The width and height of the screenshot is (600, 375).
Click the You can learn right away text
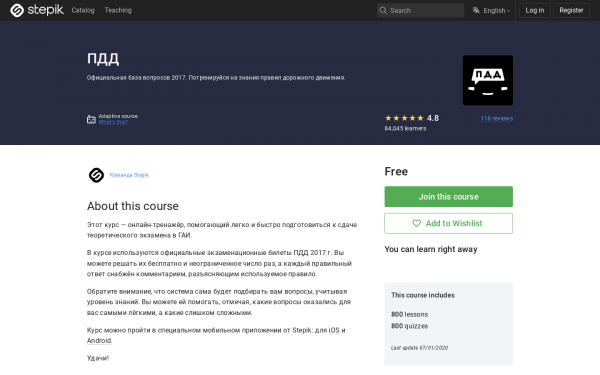pyautogui.click(x=431, y=249)
